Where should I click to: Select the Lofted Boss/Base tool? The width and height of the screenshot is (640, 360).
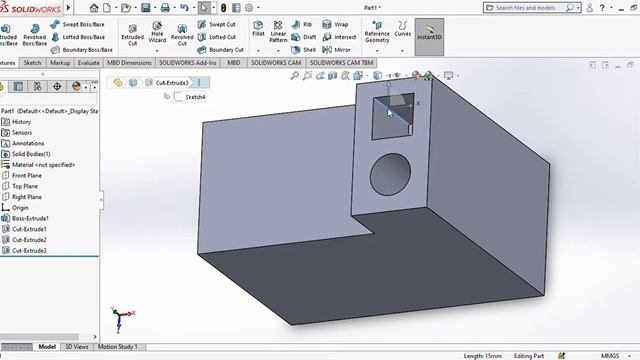coord(78,37)
